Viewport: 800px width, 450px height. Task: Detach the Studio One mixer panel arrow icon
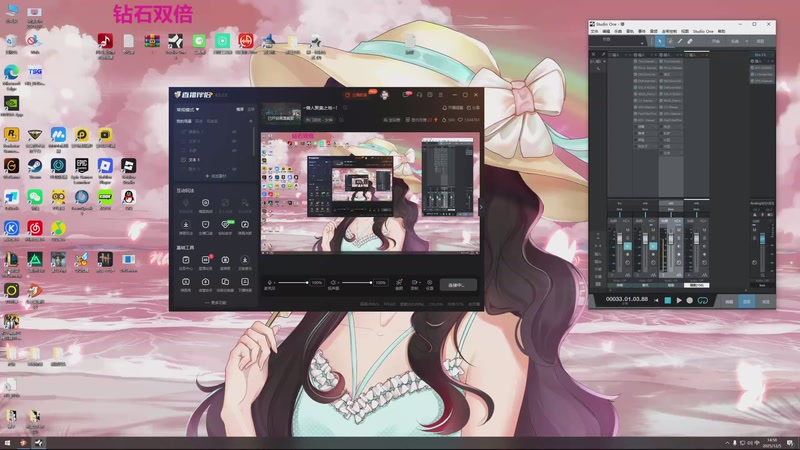pos(604,55)
